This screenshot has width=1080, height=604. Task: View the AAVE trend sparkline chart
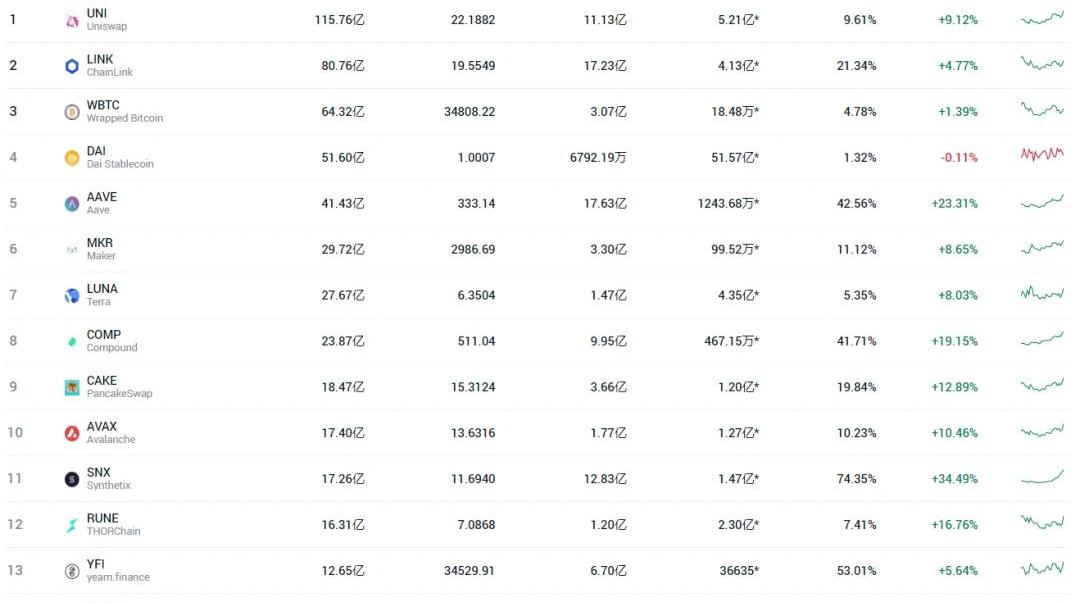click(x=1042, y=202)
